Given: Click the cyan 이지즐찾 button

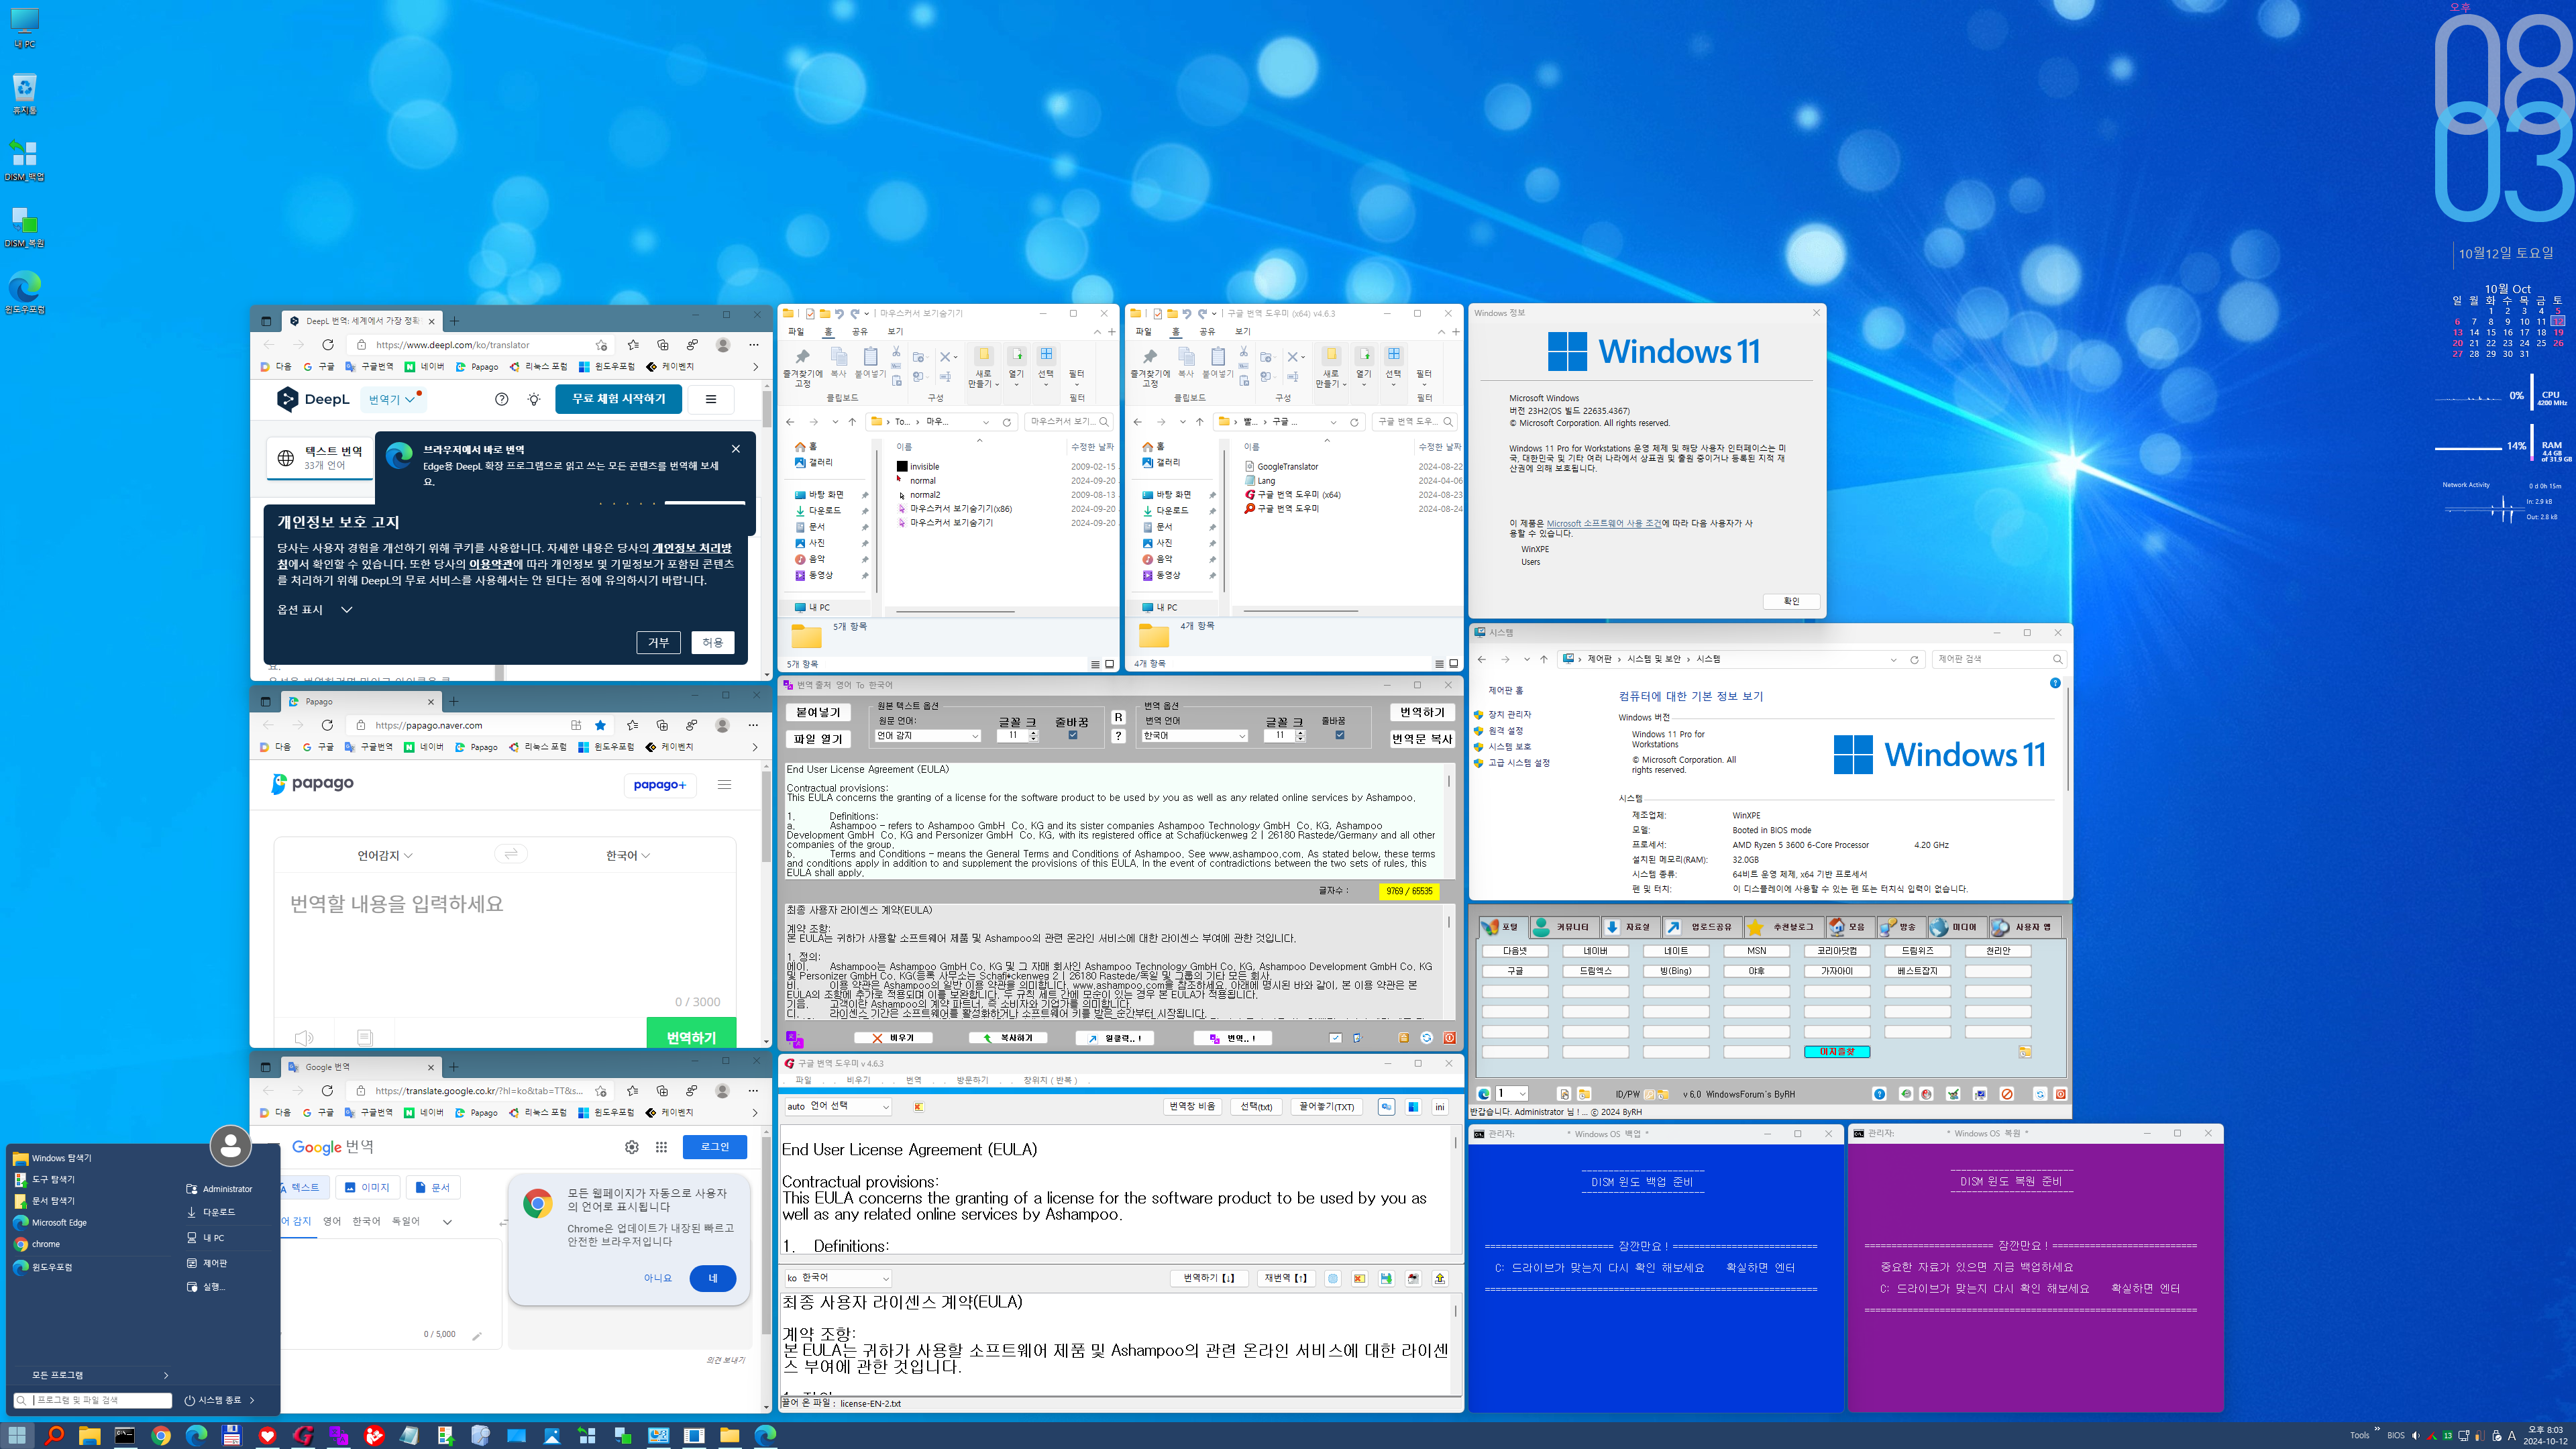Looking at the screenshot, I should pos(1837,1052).
